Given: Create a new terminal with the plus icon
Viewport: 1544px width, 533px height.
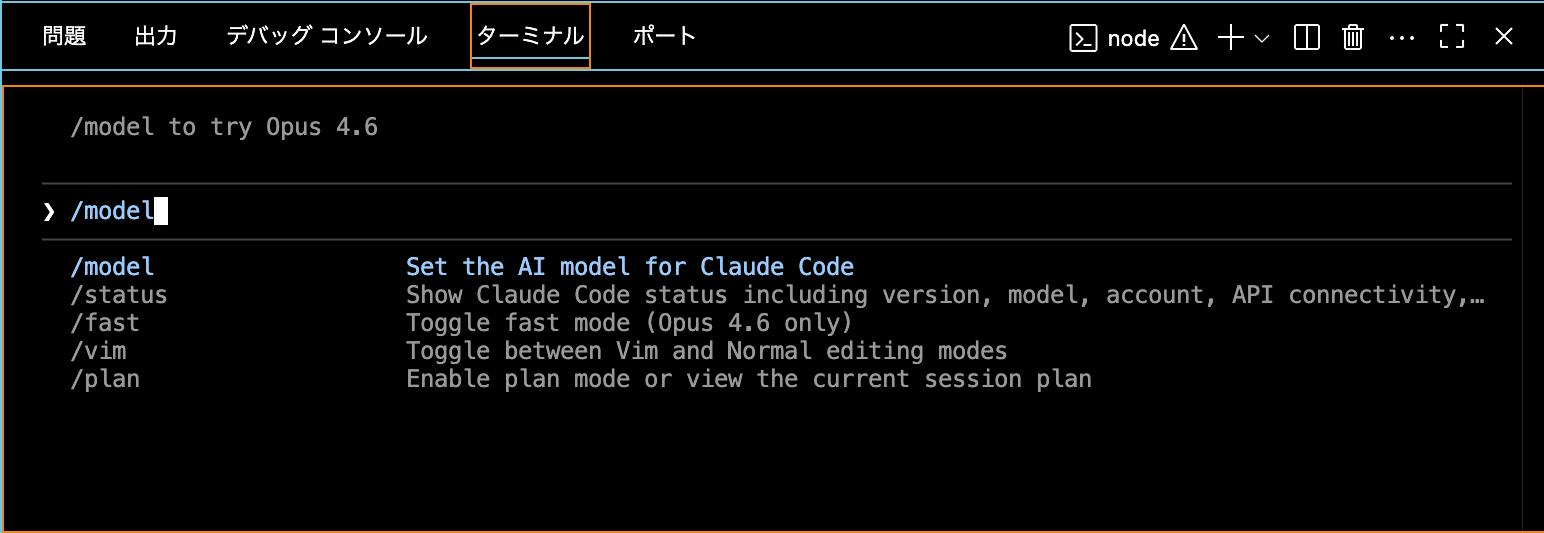Looking at the screenshot, I should click(x=1231, y=38).
